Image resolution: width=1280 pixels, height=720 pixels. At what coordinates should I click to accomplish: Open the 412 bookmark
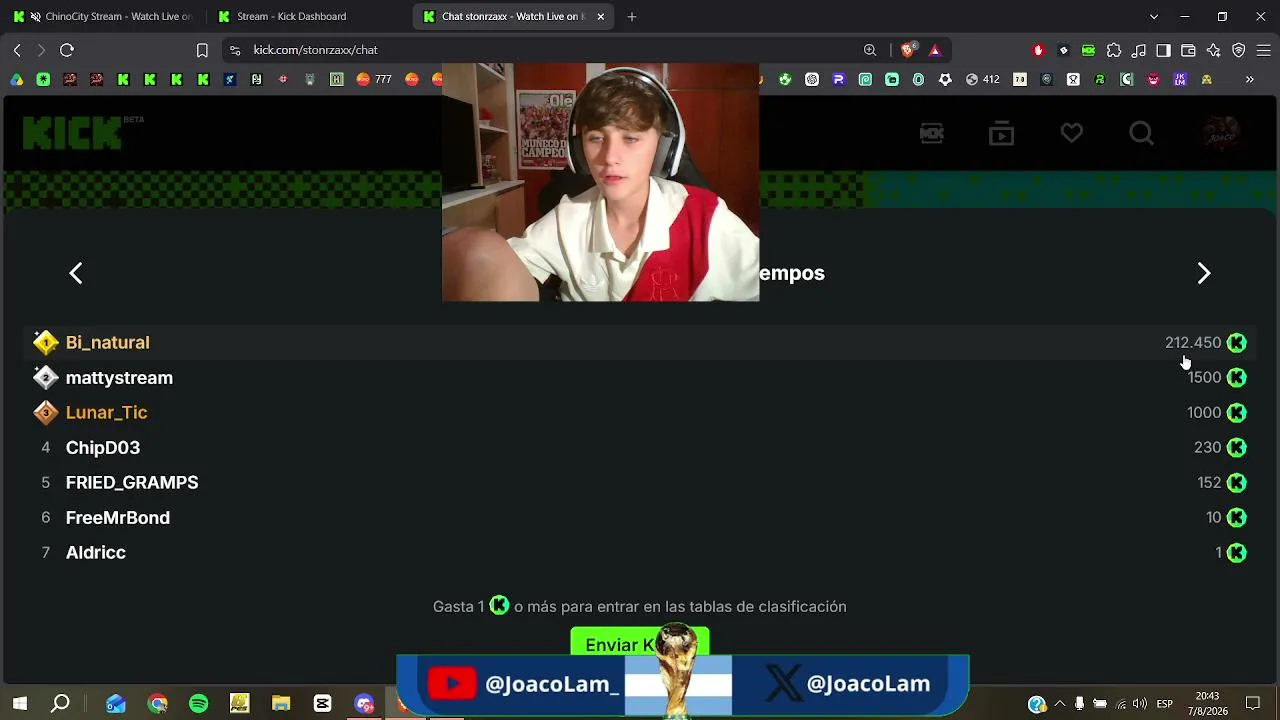click(x=982, y=79)
